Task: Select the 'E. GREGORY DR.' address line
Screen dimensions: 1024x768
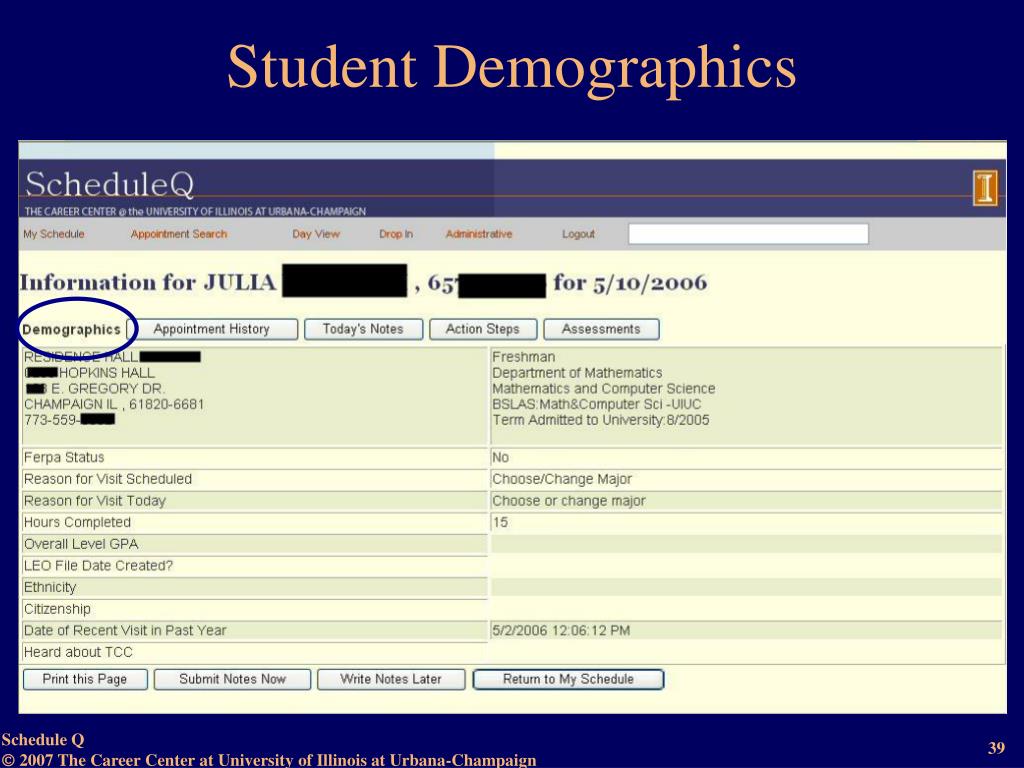Action: coord(95,389)
